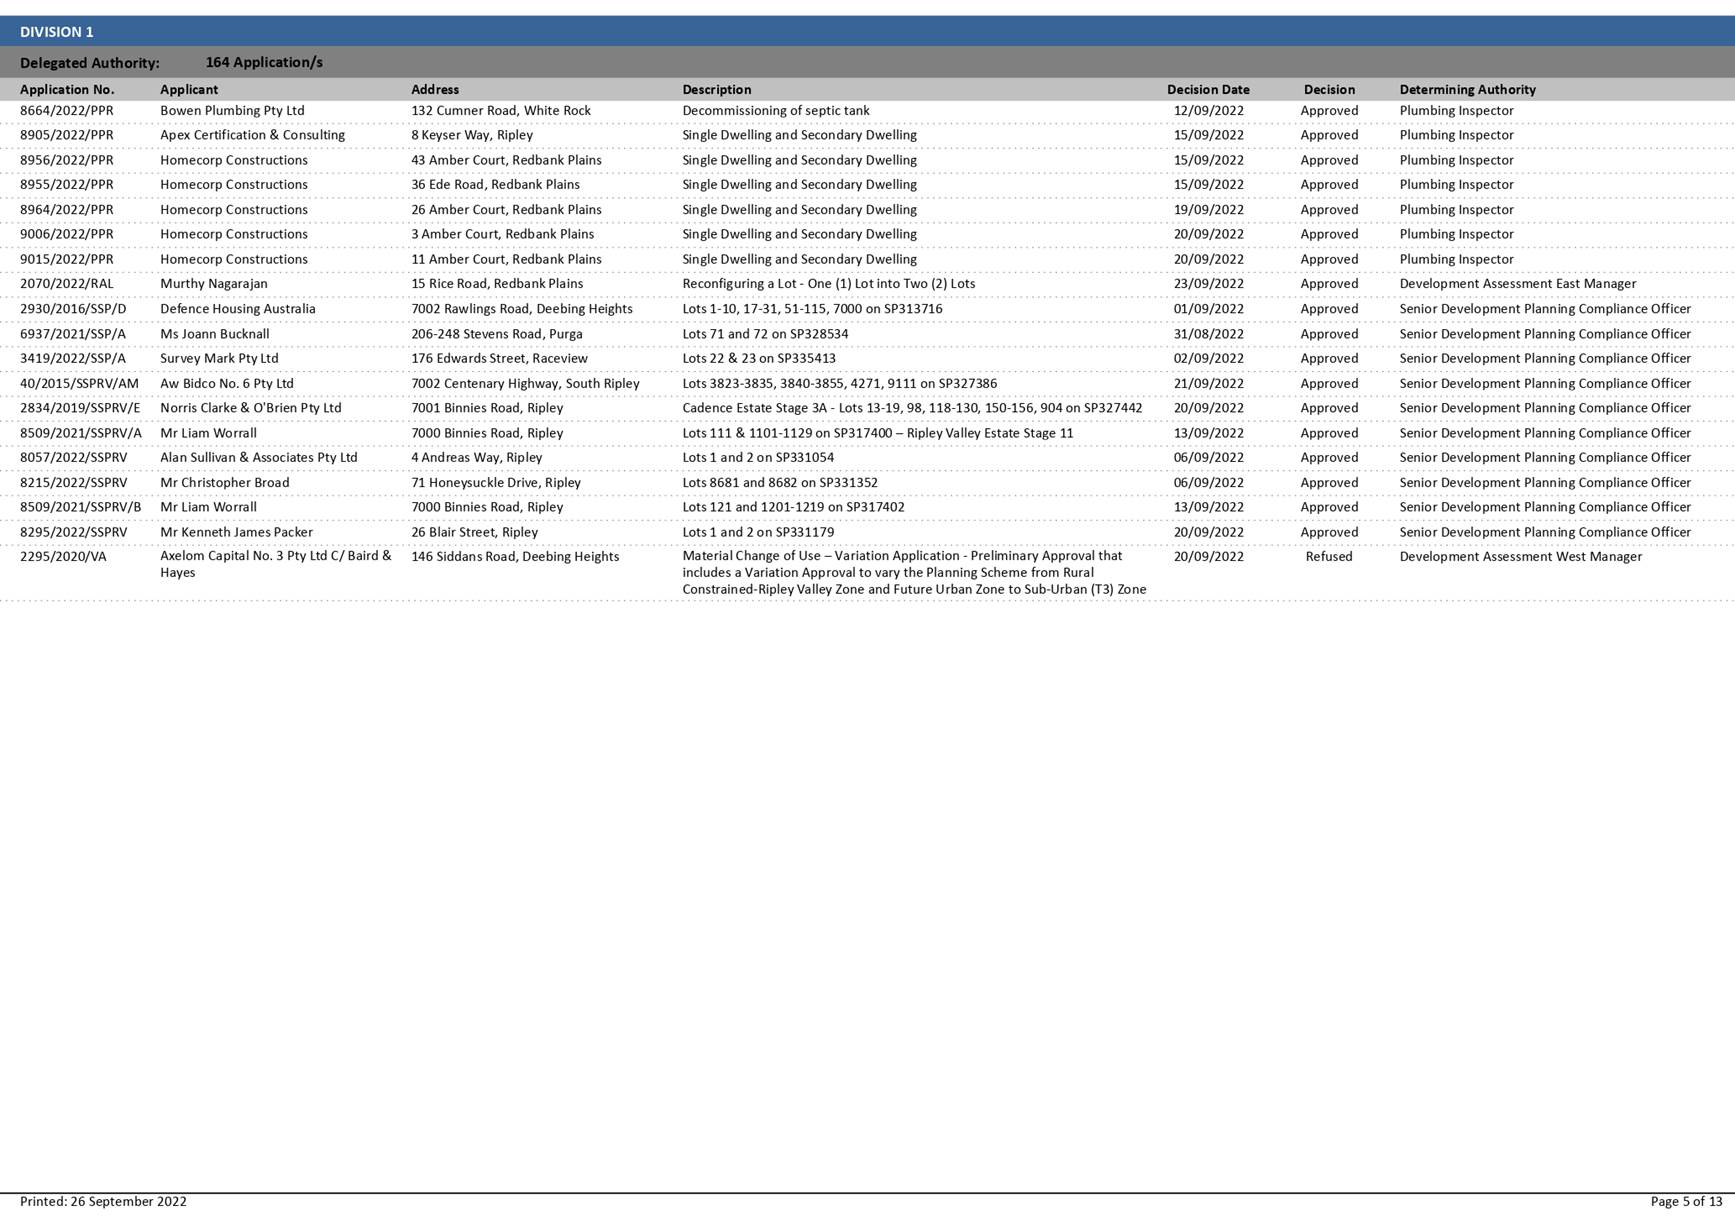Click 'Lots 121 and 1201-1219 on SP317402'
The image size is (1735, 1227).
tap(793, 506)
